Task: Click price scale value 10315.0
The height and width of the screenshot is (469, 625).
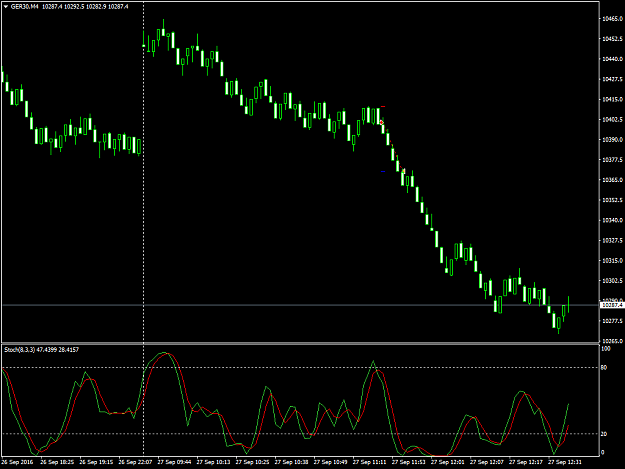Action: (x=613, y=261)
